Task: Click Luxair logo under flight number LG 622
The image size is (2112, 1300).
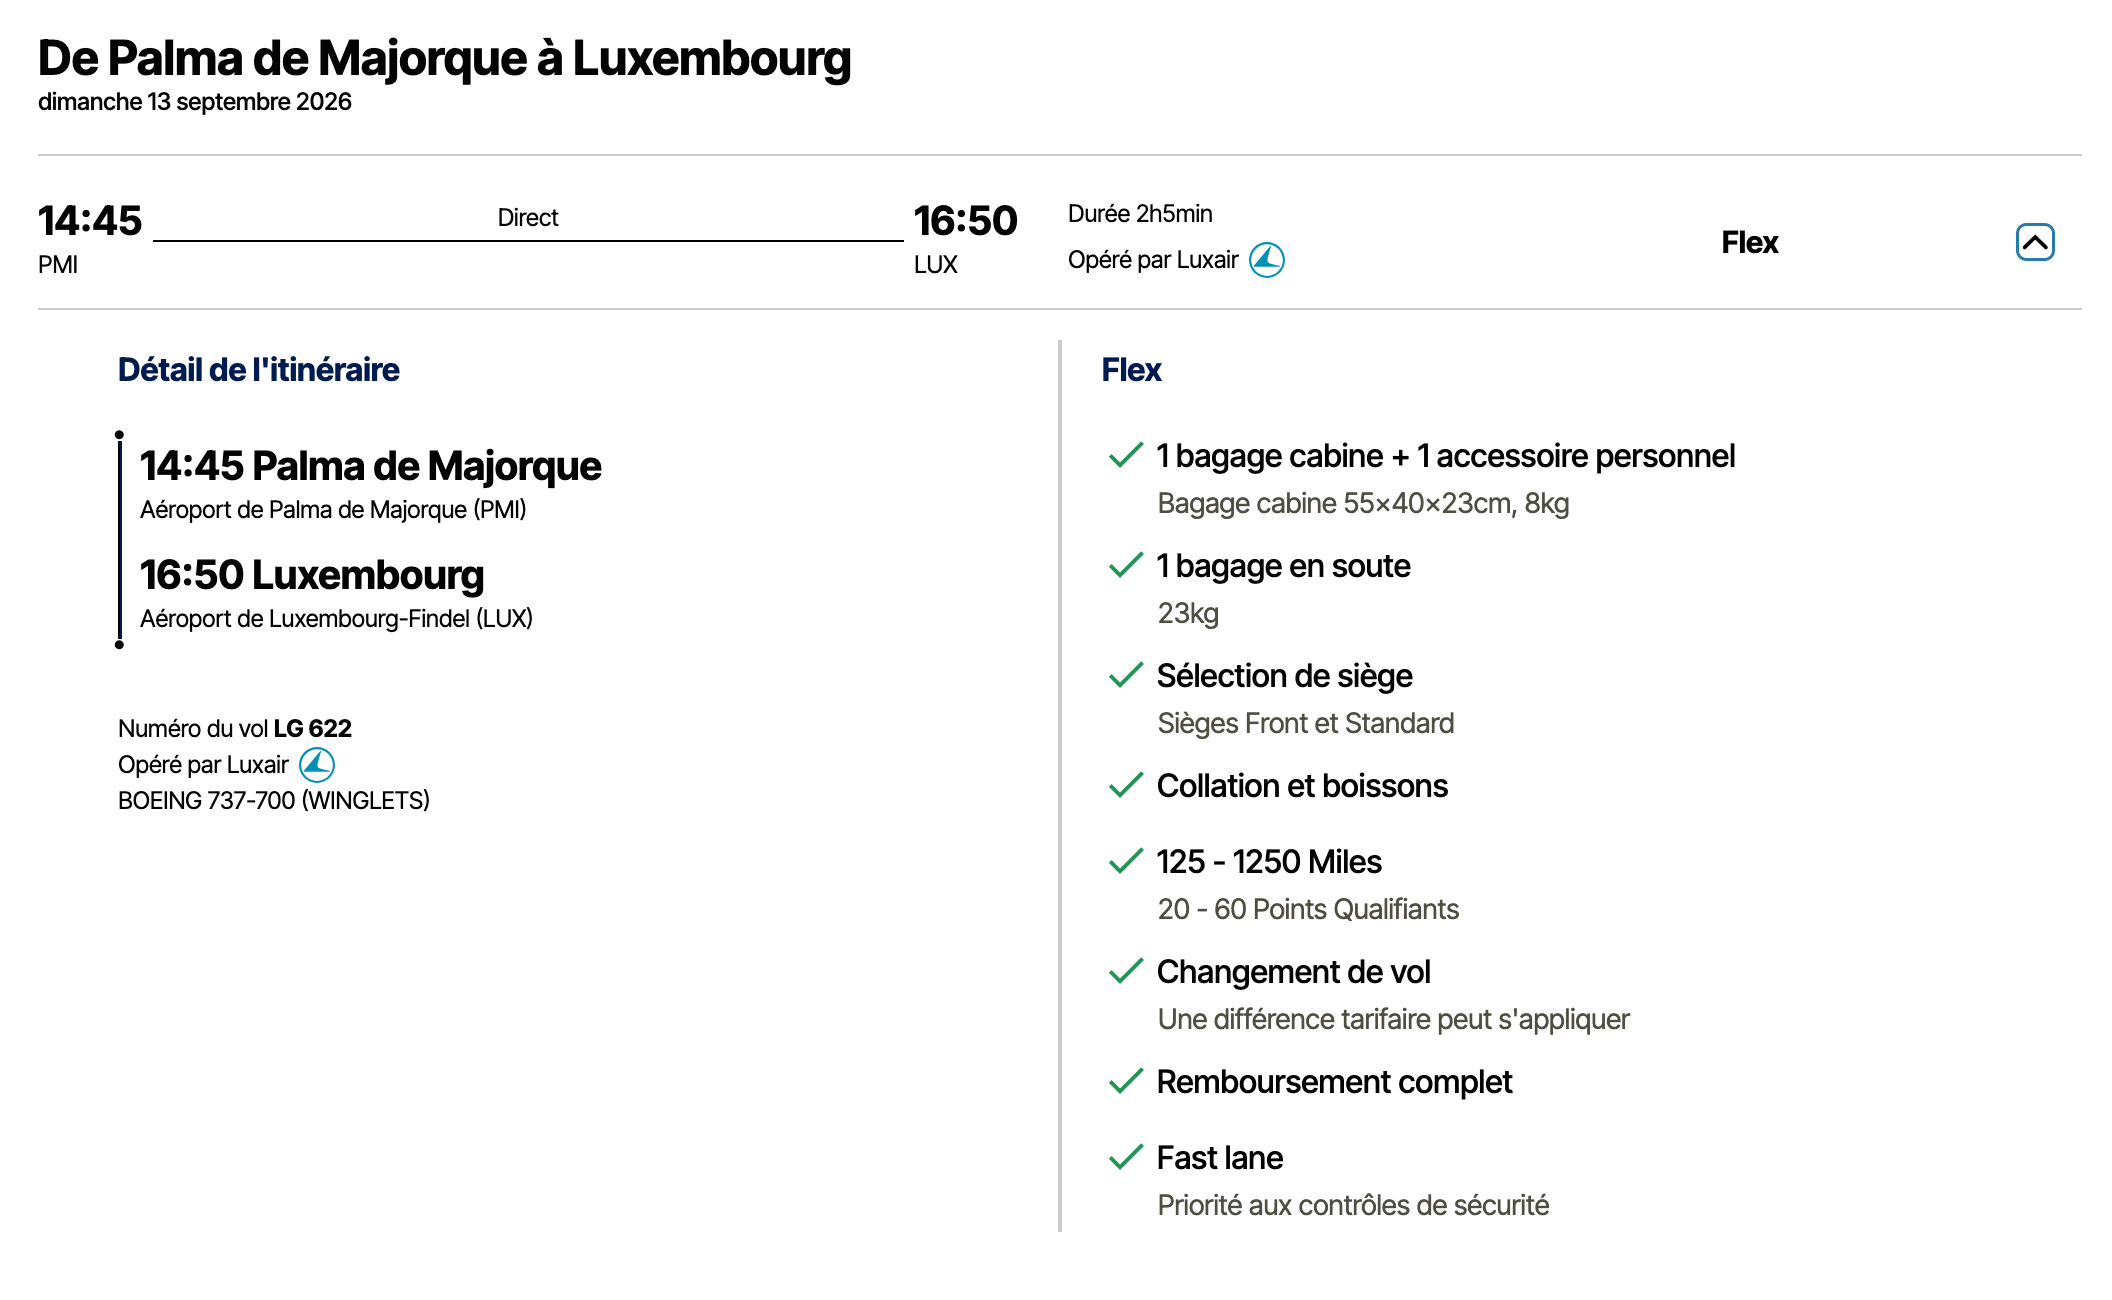Action: coord(317,765)
